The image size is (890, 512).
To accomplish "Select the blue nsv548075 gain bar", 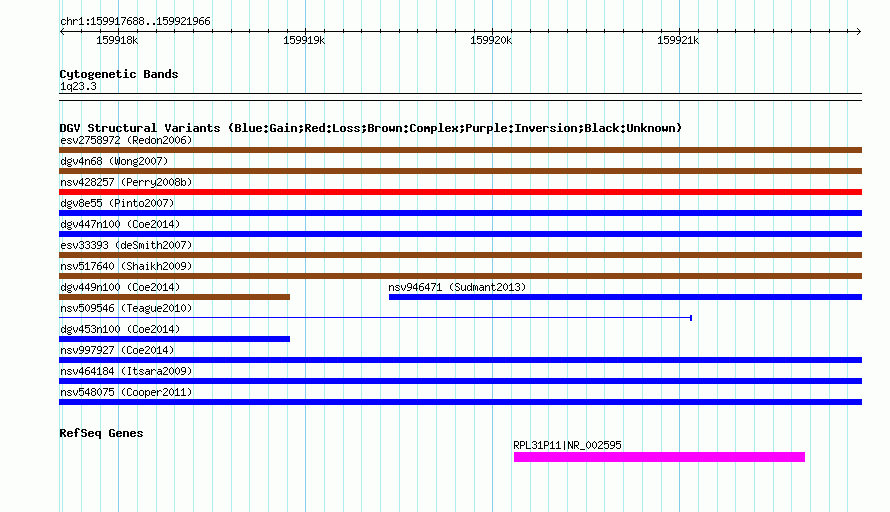I will pyautogui.click(x=460, y=402).
